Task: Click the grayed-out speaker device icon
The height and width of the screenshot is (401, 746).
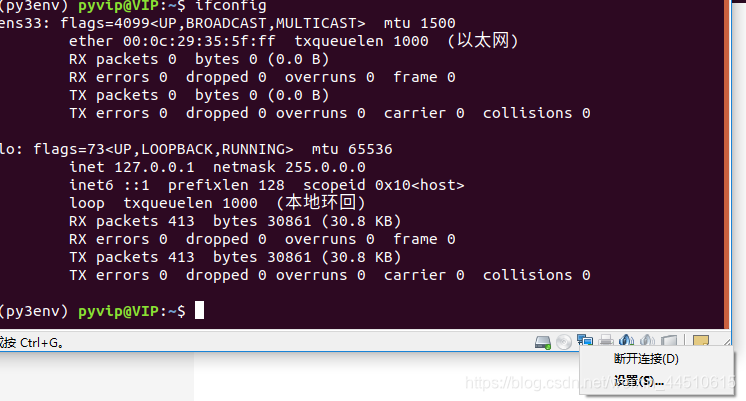Action: (x=648, y=341)
